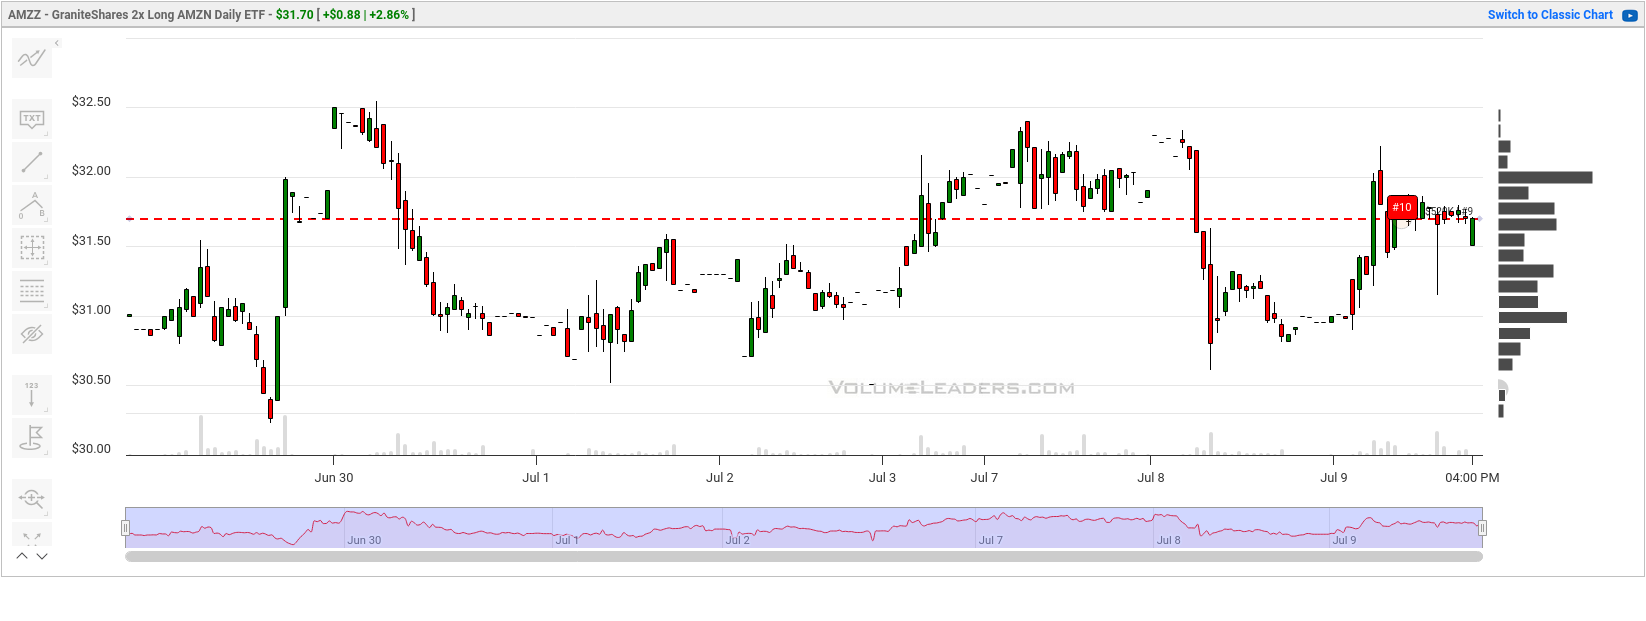This screenshot has width=1646, height=621.
Task: Select the dashed rectangle measure tool
Action: (32, 248)
